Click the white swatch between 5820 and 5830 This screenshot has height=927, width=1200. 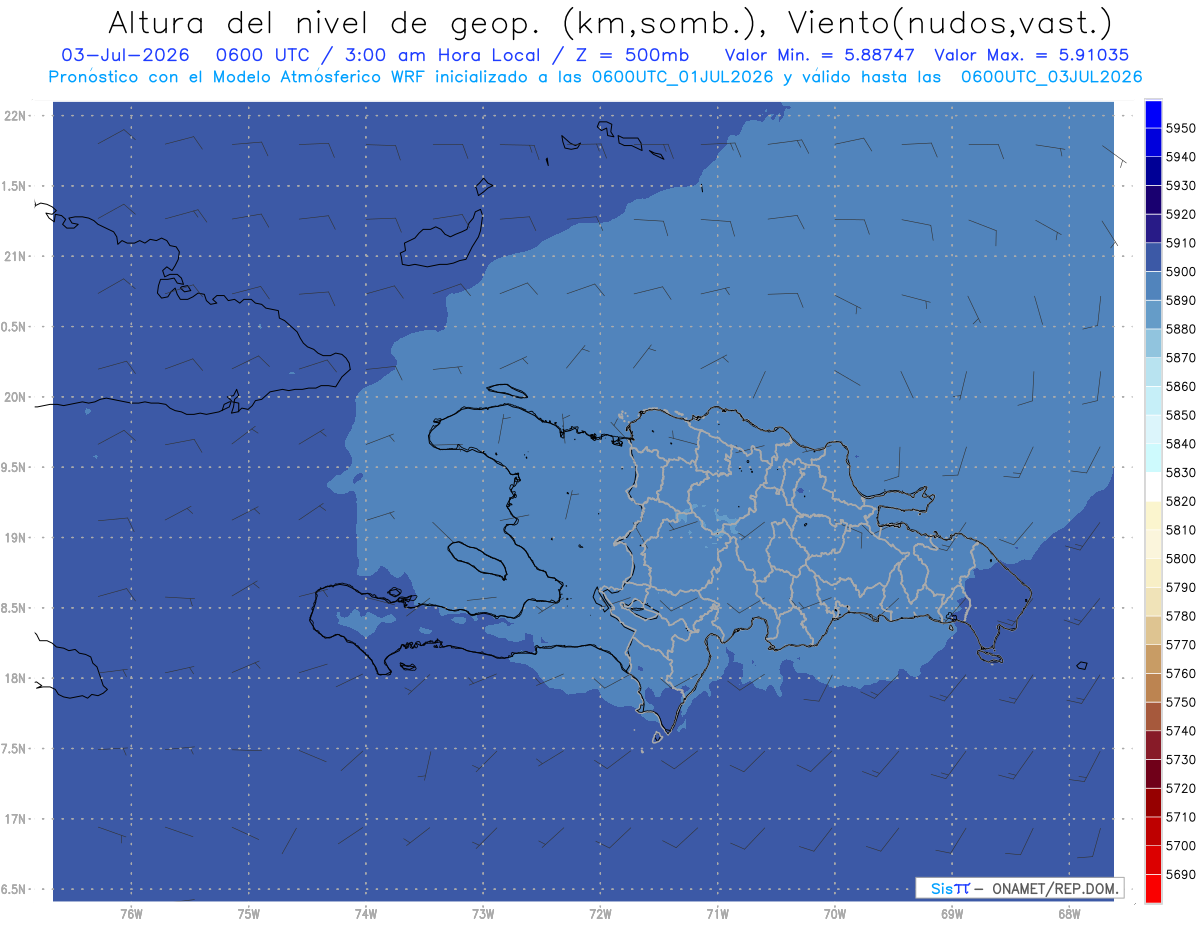(1152, 487)
